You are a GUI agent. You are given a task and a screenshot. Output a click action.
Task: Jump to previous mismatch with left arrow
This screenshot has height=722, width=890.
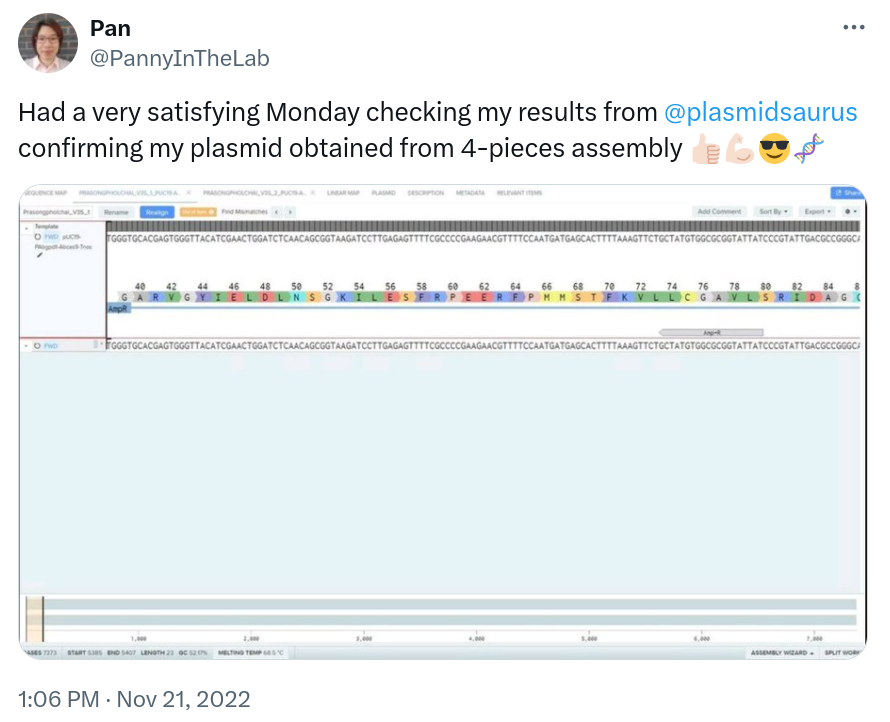pos(277,212)
